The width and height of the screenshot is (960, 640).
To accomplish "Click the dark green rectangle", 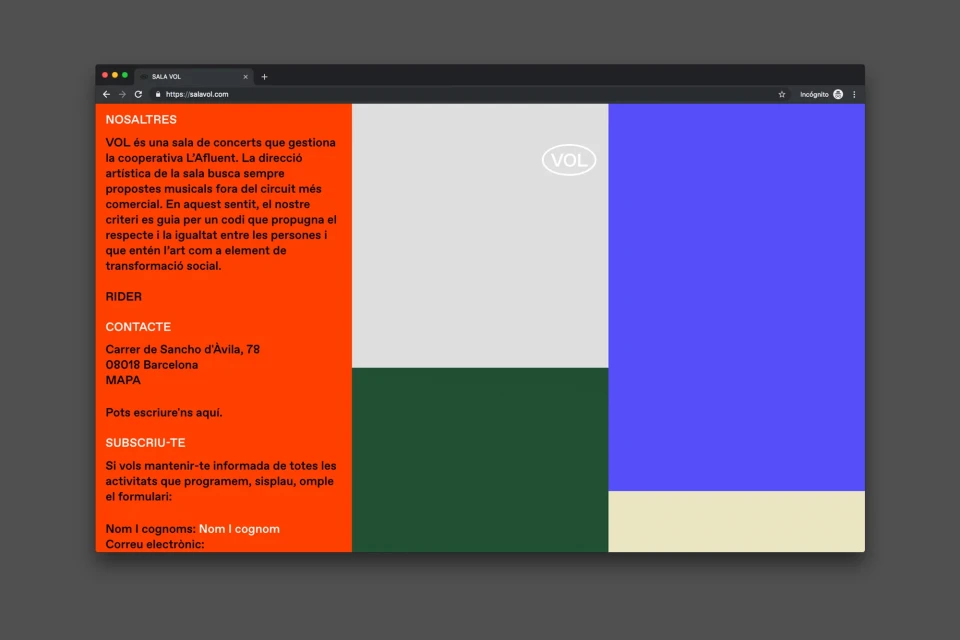I will point(480,460).
